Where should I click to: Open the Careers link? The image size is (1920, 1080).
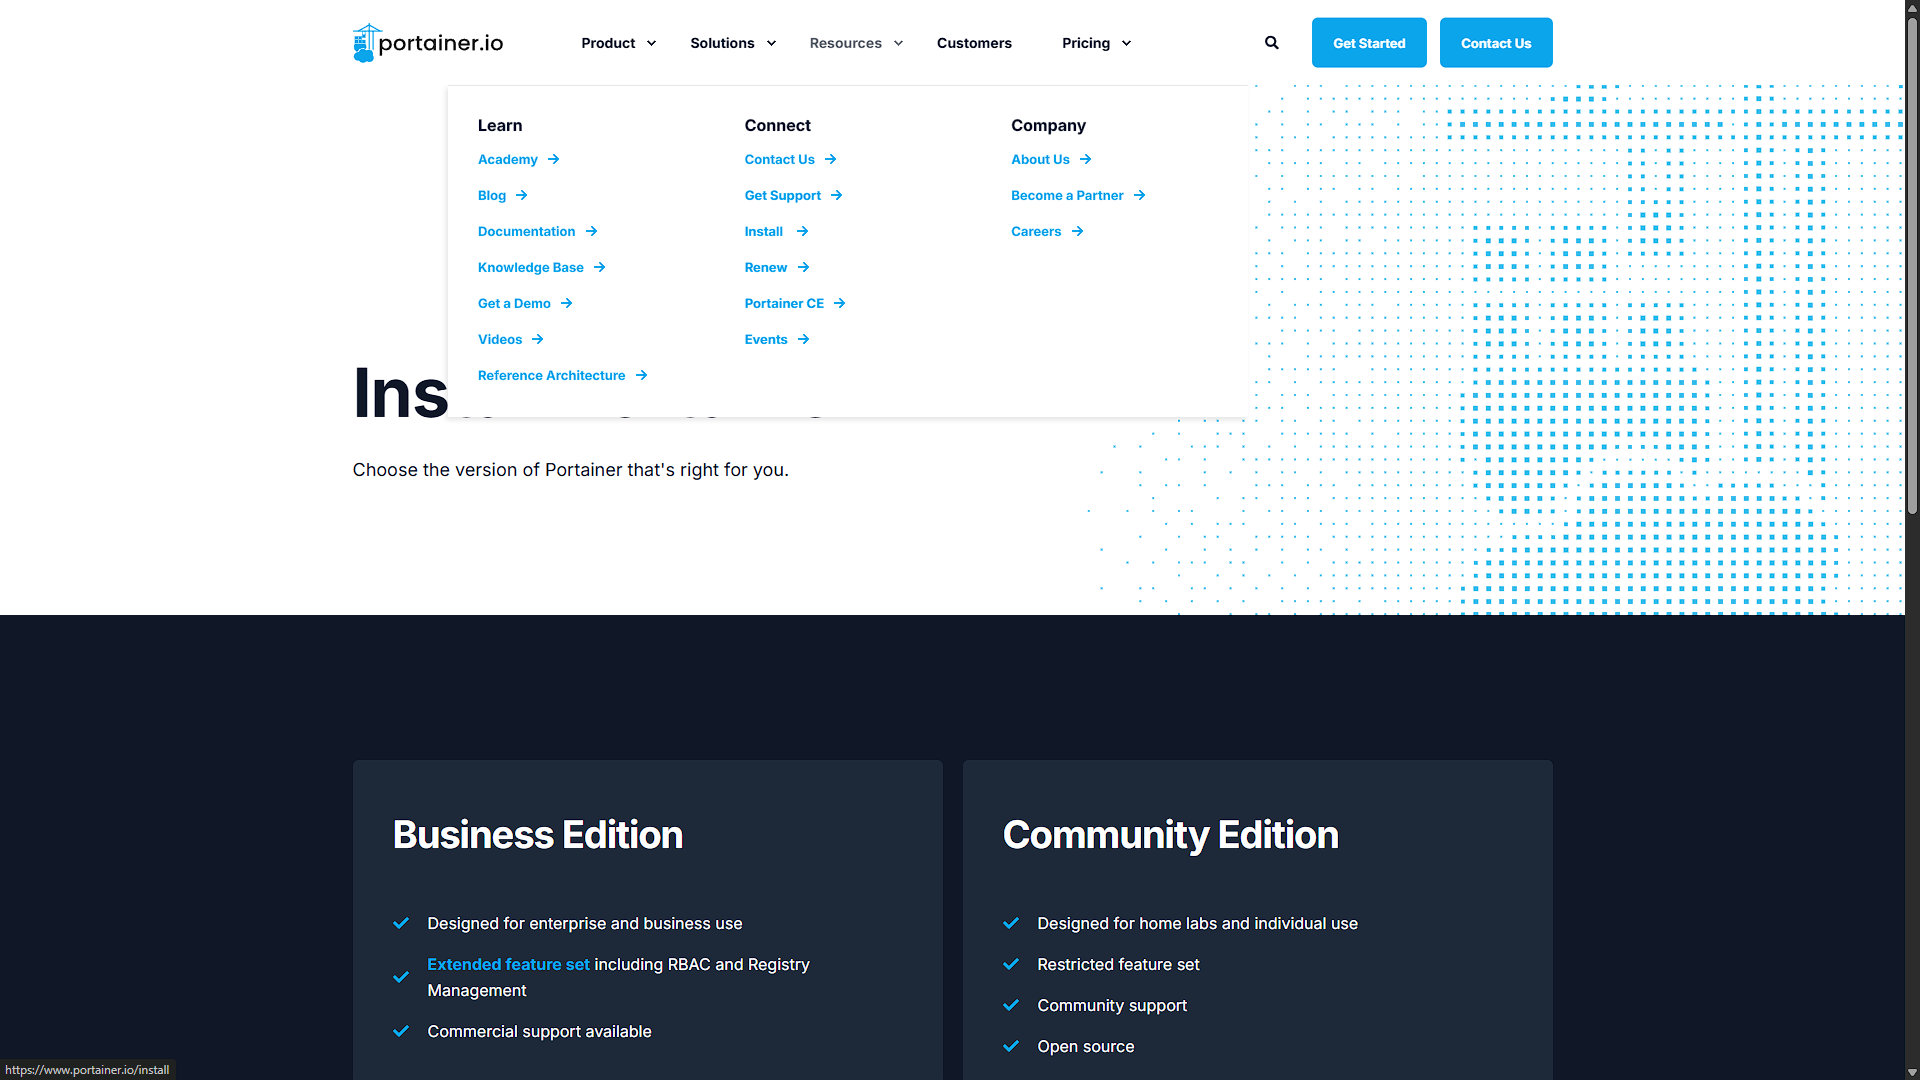[1036, 231]
